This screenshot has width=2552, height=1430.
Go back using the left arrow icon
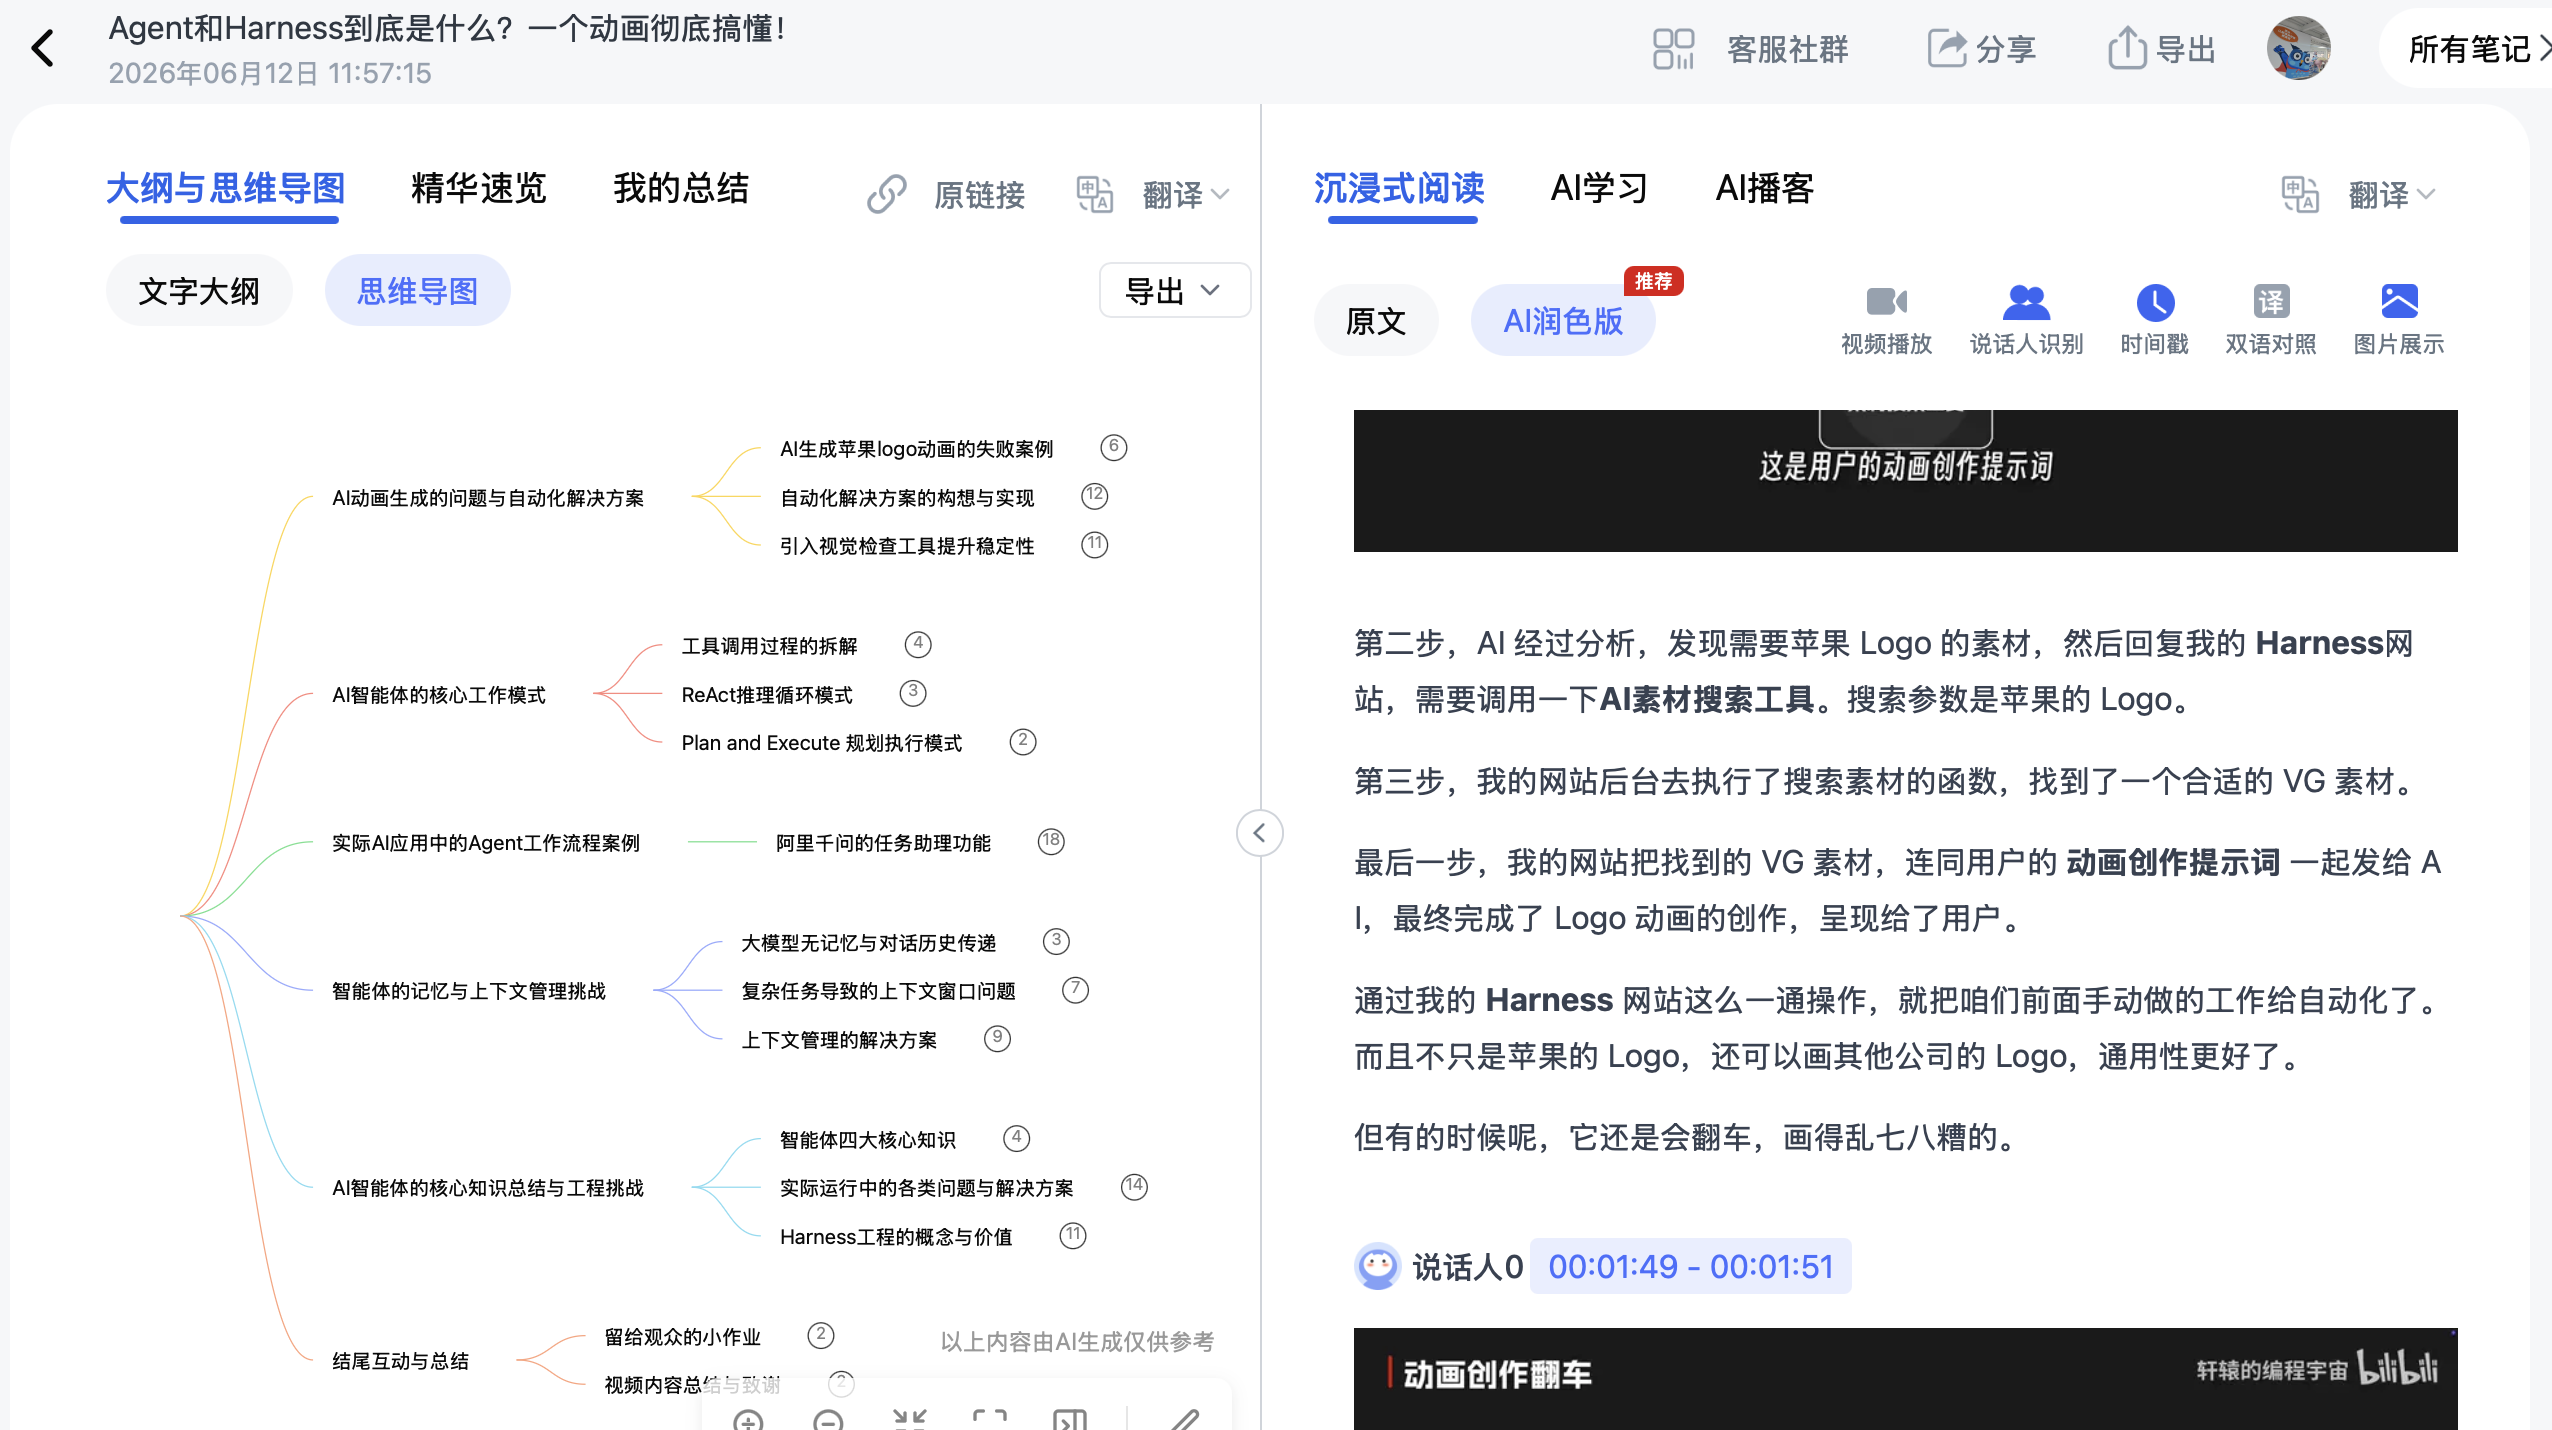42,48
